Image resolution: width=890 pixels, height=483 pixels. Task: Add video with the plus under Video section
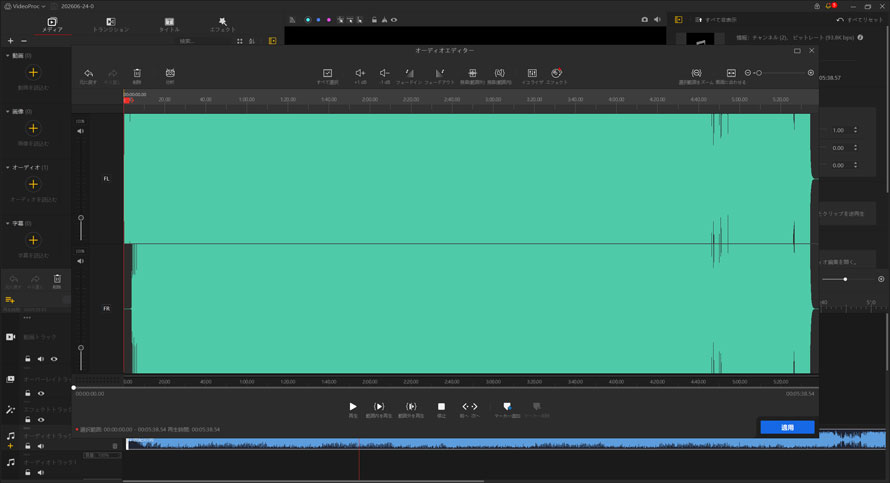point(33,73)
